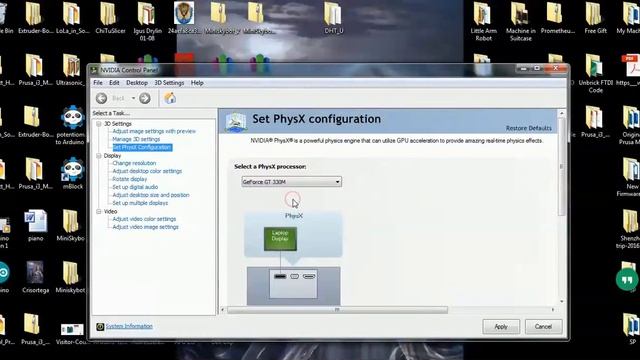Screen dimensions: 640x360
Task: Click the horizontal scrollbar right arrow
Action: pos(553,310)
